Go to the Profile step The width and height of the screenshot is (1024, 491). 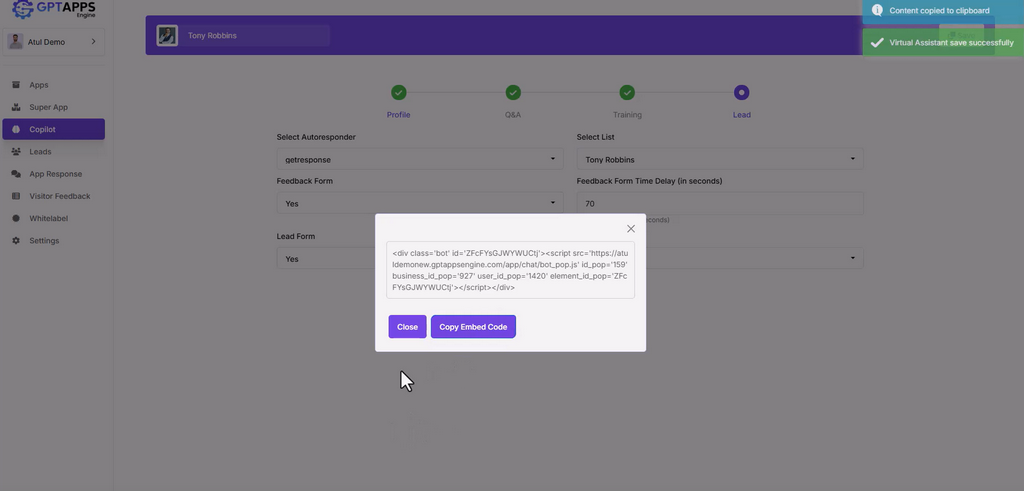(398, 93)
